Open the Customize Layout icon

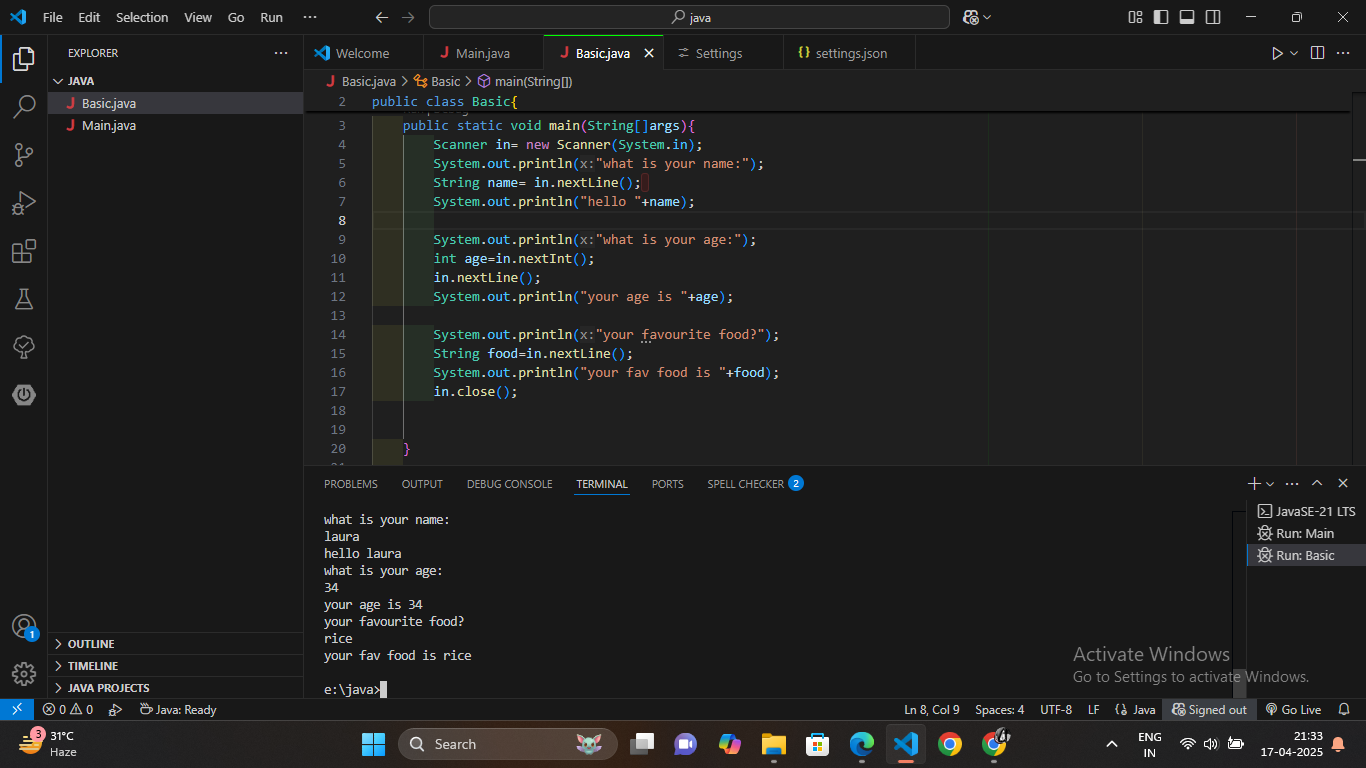tap(1135, 17)
